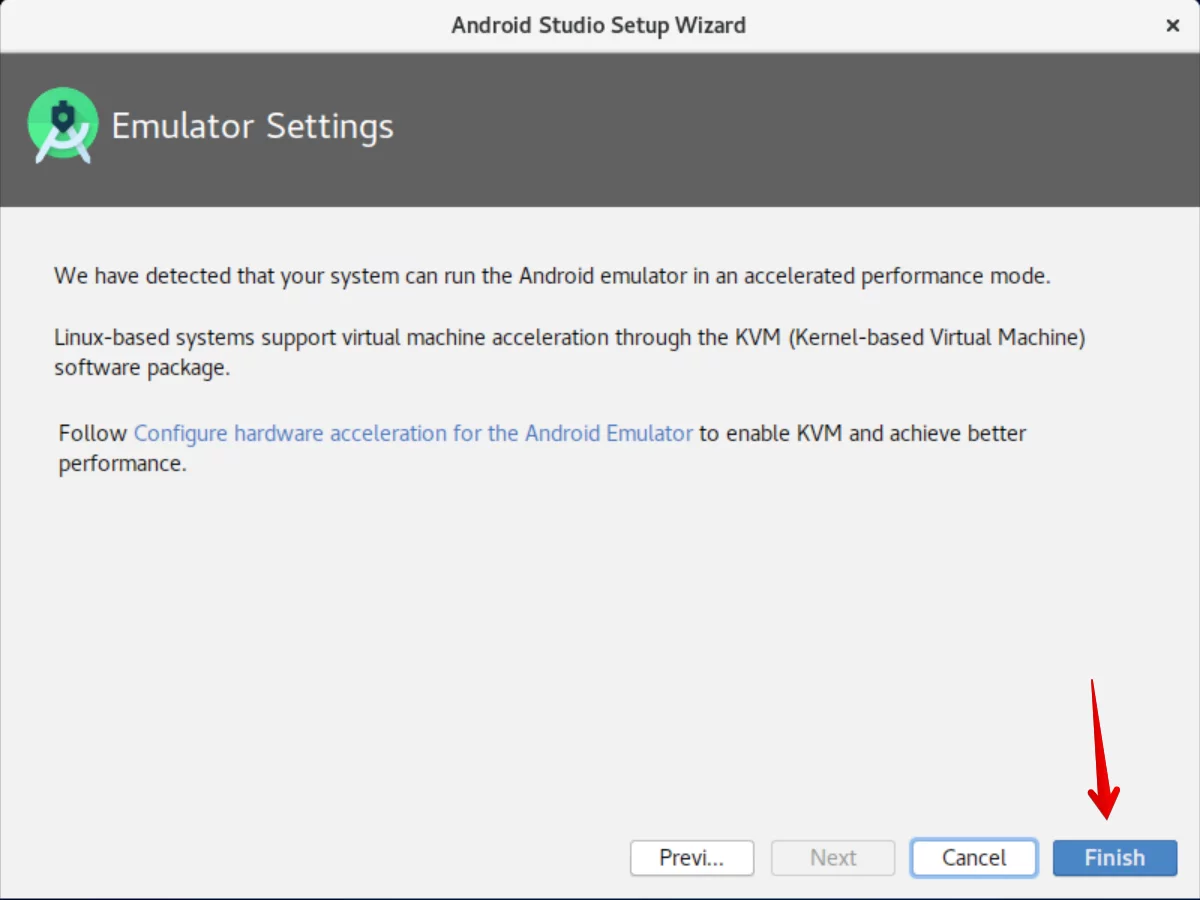Click the text "to enable KVM and achieve better"

pyautogui.click(x=863, y=433)
